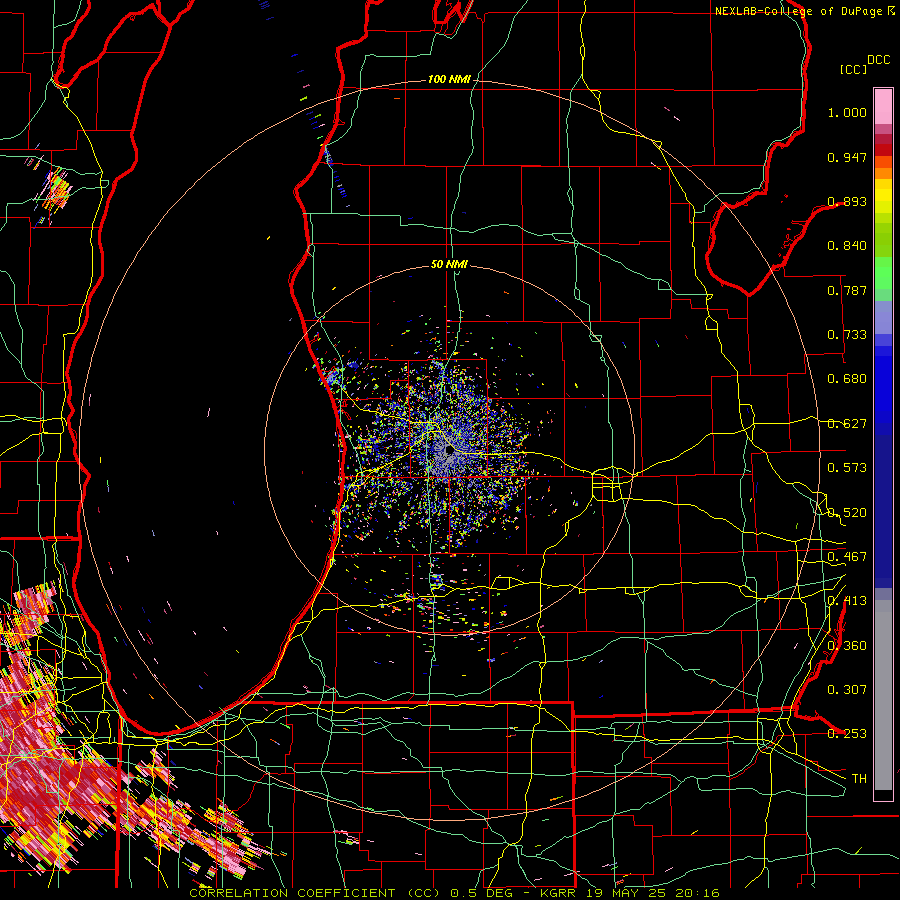Click the 100 NMI range ring label

449,79
